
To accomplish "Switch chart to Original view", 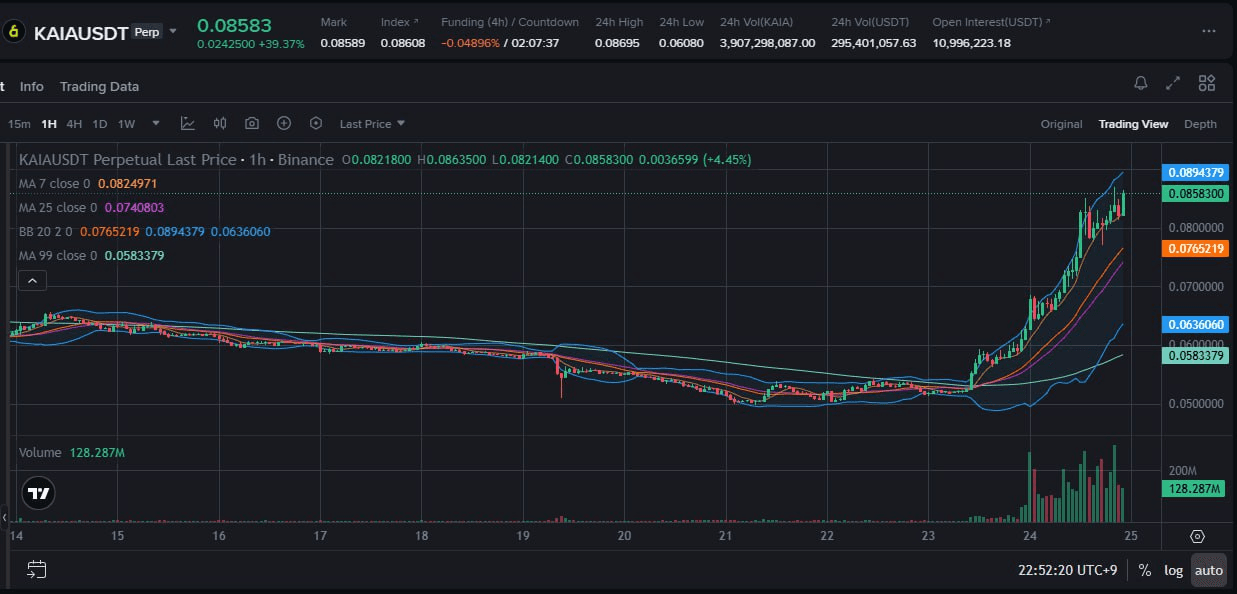I will click(x=1061, y=124).
